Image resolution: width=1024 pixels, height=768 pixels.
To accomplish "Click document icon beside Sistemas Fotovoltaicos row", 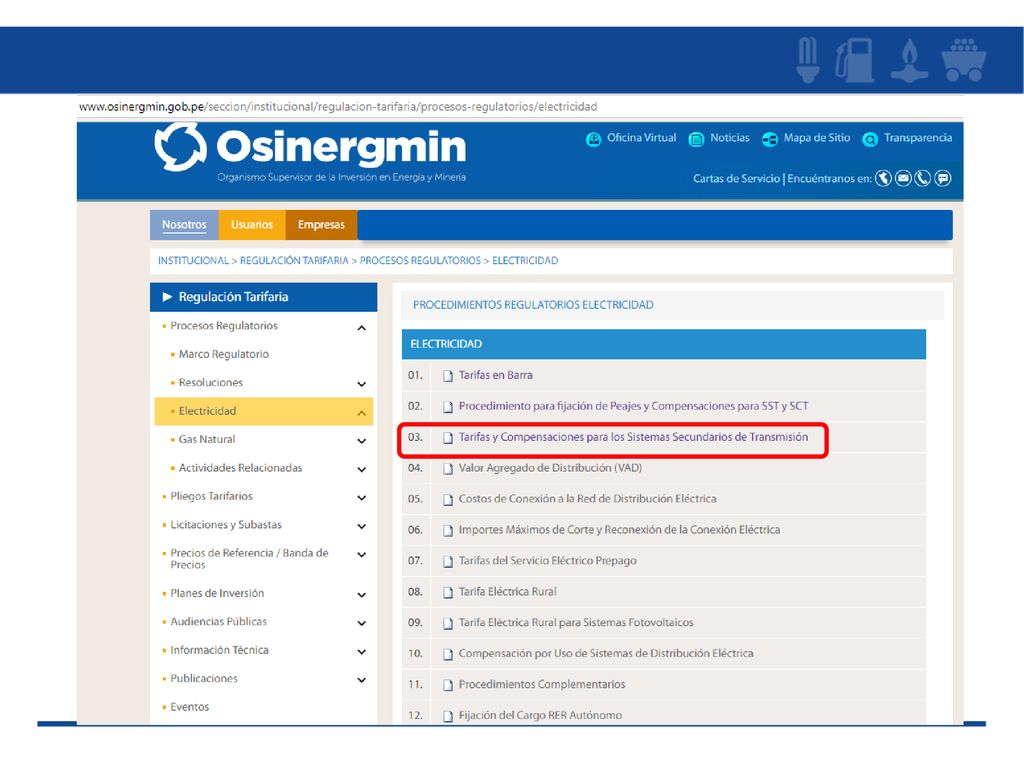I will 448,623.
